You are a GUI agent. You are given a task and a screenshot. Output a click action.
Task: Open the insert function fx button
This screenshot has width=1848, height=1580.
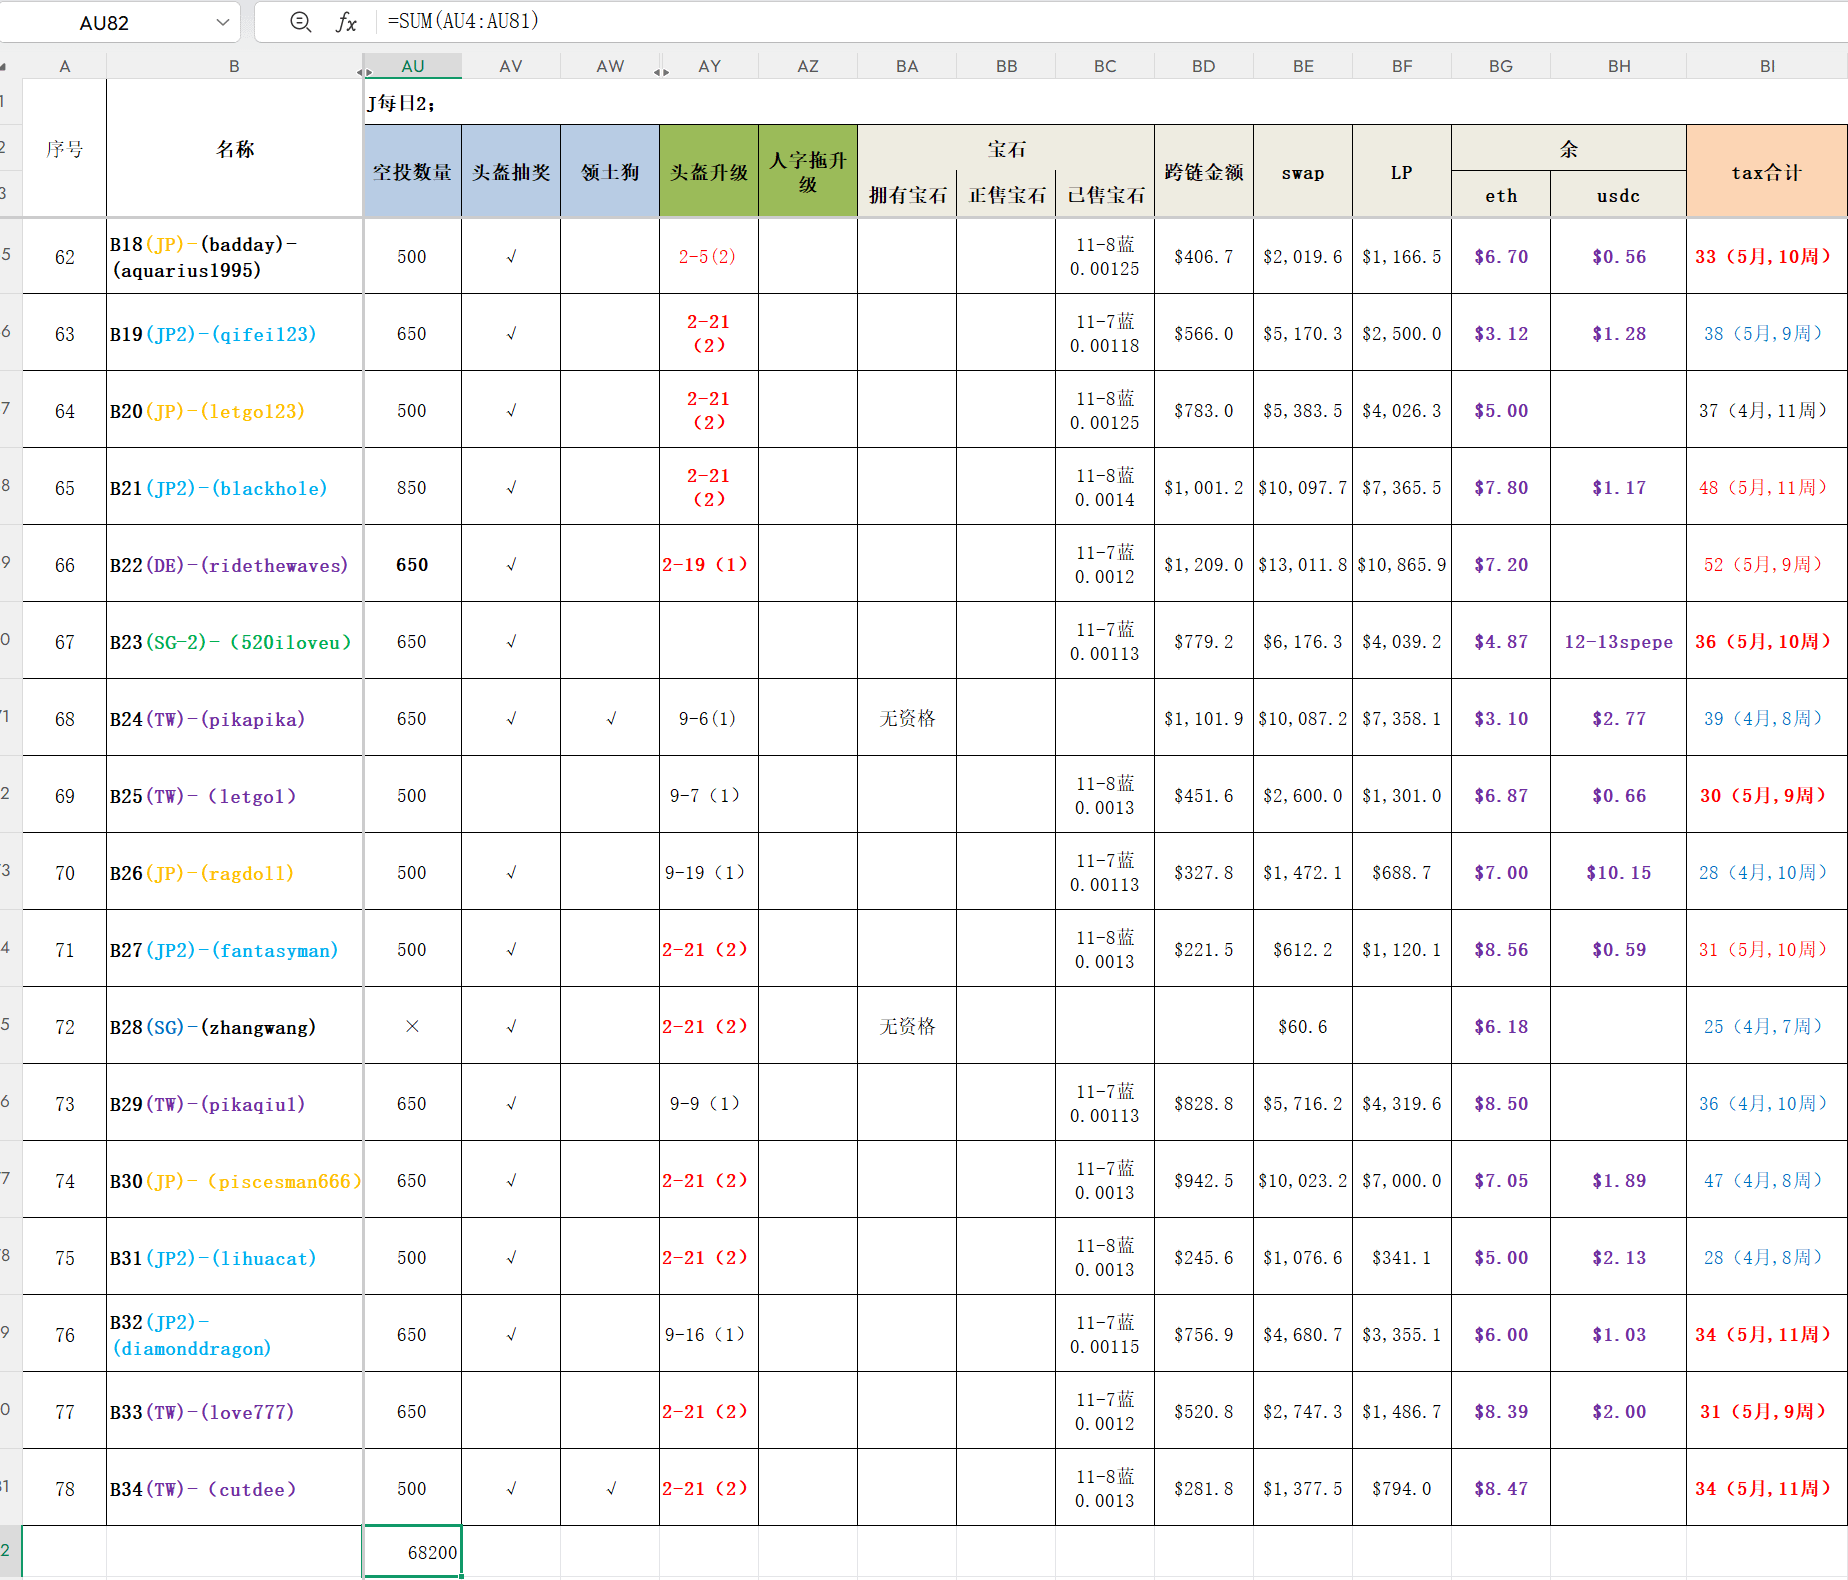pyautogui.click(x=346, y=22)
